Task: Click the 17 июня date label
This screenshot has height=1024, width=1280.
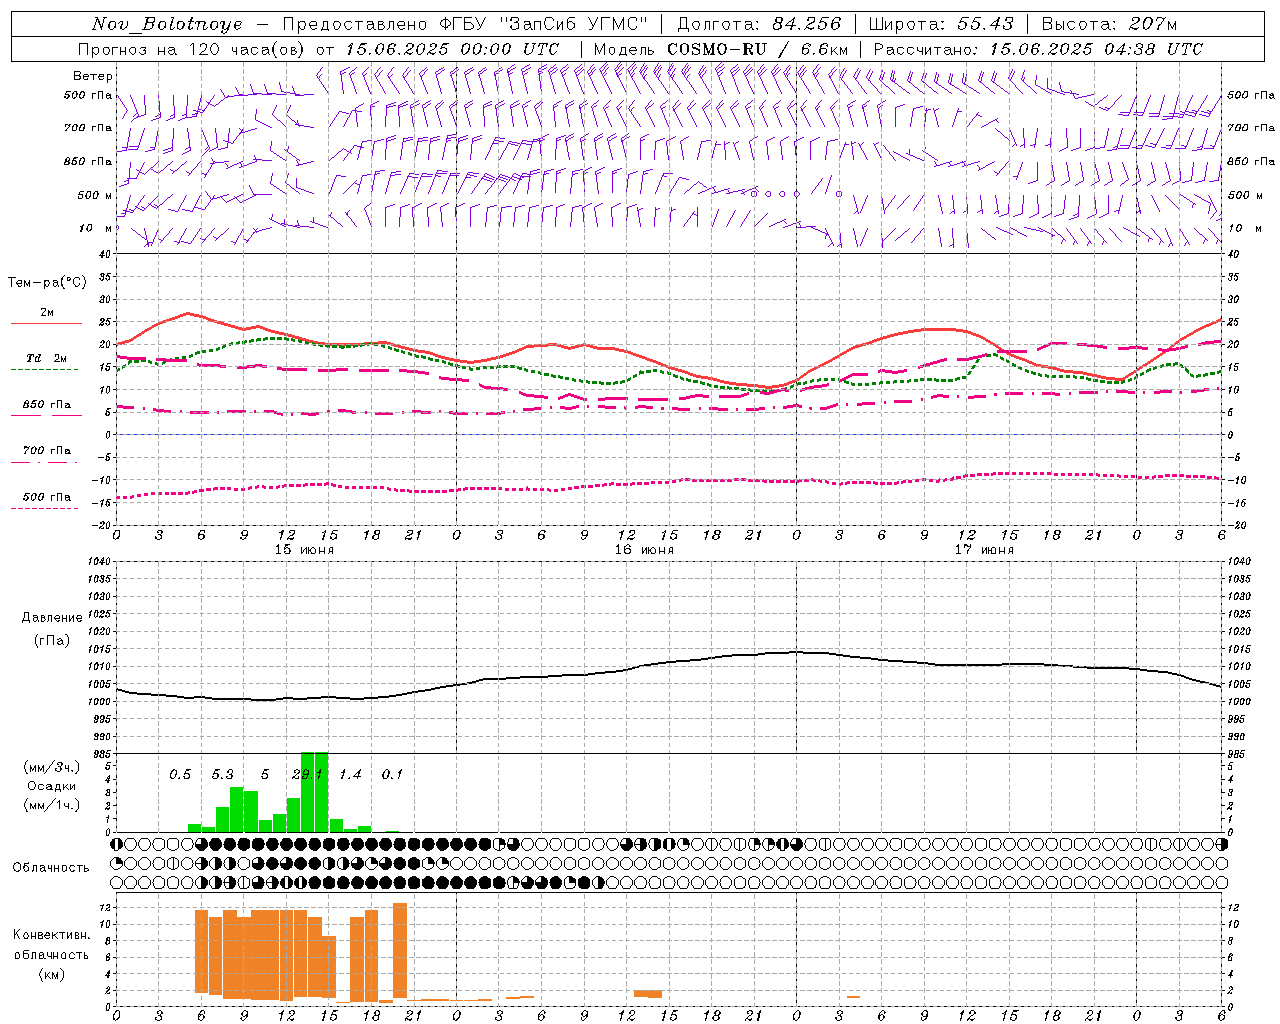Action: click(984, 549)
